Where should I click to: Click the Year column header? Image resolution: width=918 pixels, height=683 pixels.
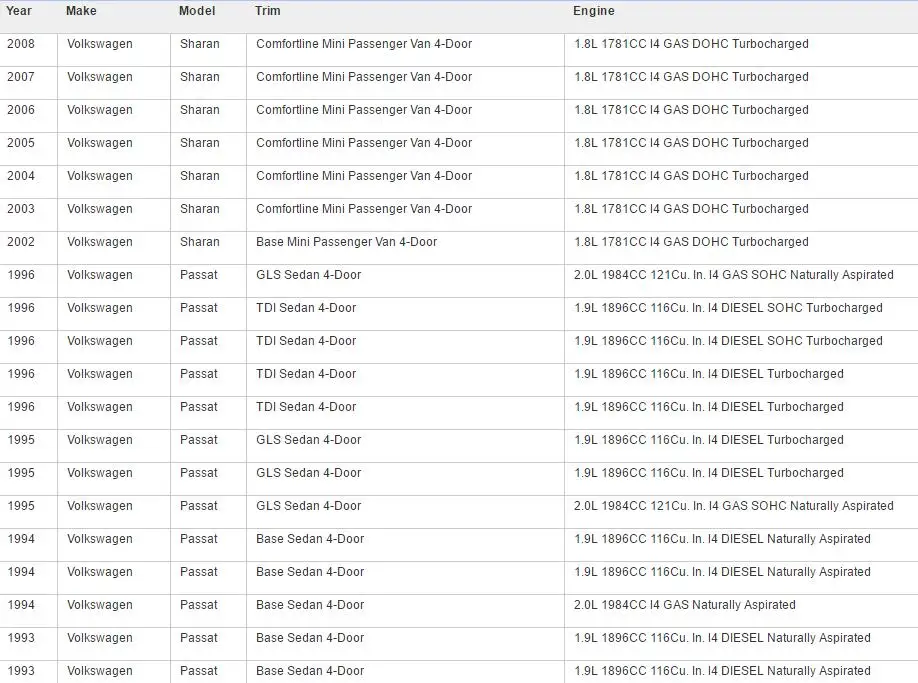(19, 11)
